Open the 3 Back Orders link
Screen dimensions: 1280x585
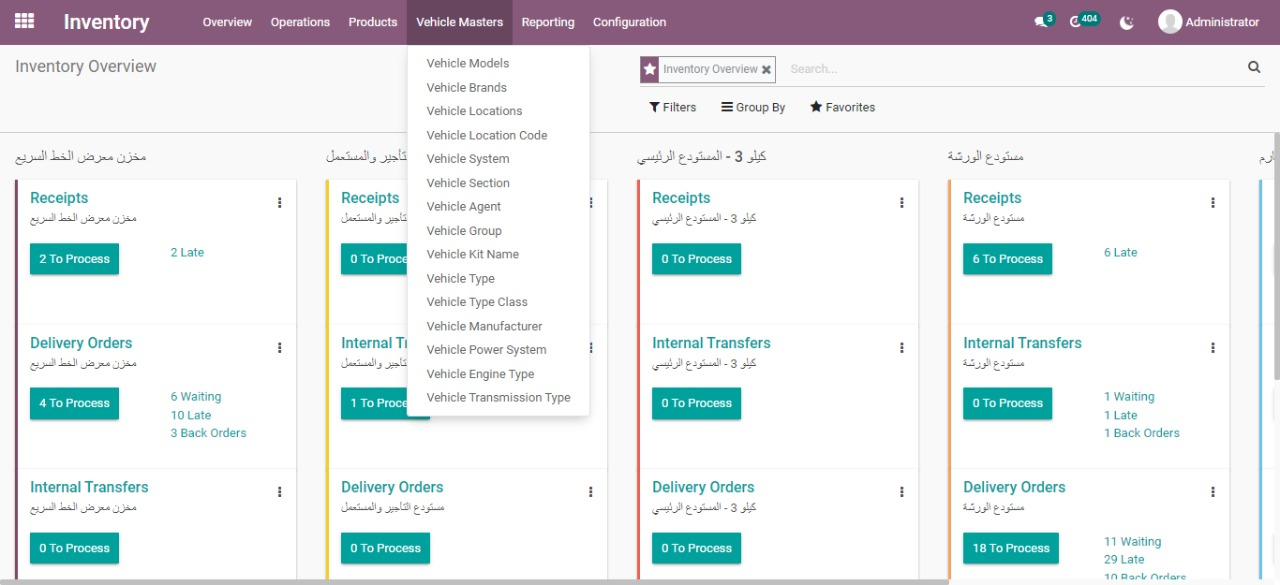[208, 433]
